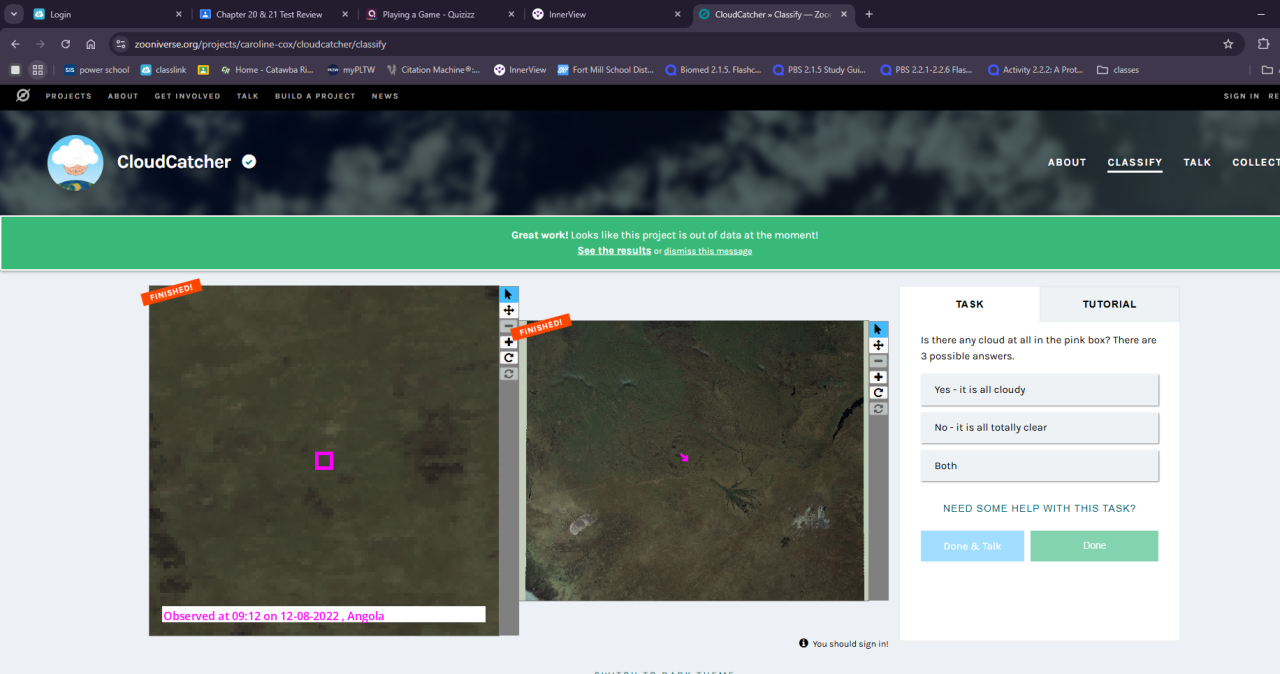Reset the view of the wide-area image
This screenshot has height=674, width=1280.
[x=879, y=408]
